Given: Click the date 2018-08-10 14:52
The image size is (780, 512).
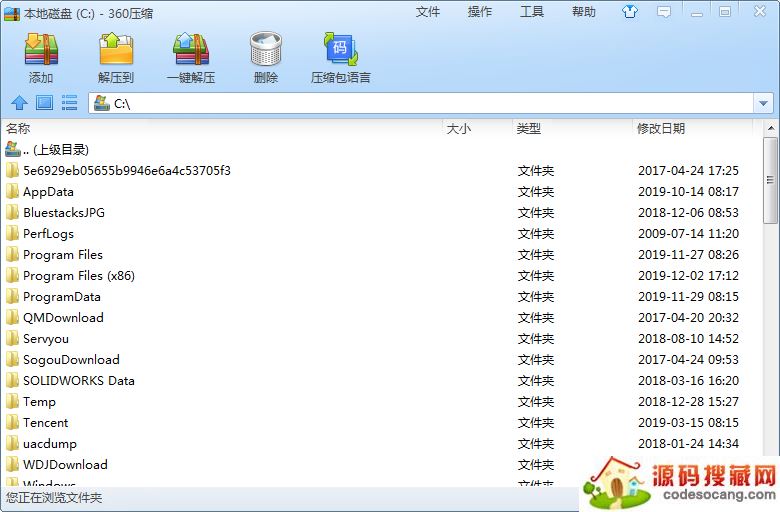Looking at the screenshot, I should (x=688, y=338).
